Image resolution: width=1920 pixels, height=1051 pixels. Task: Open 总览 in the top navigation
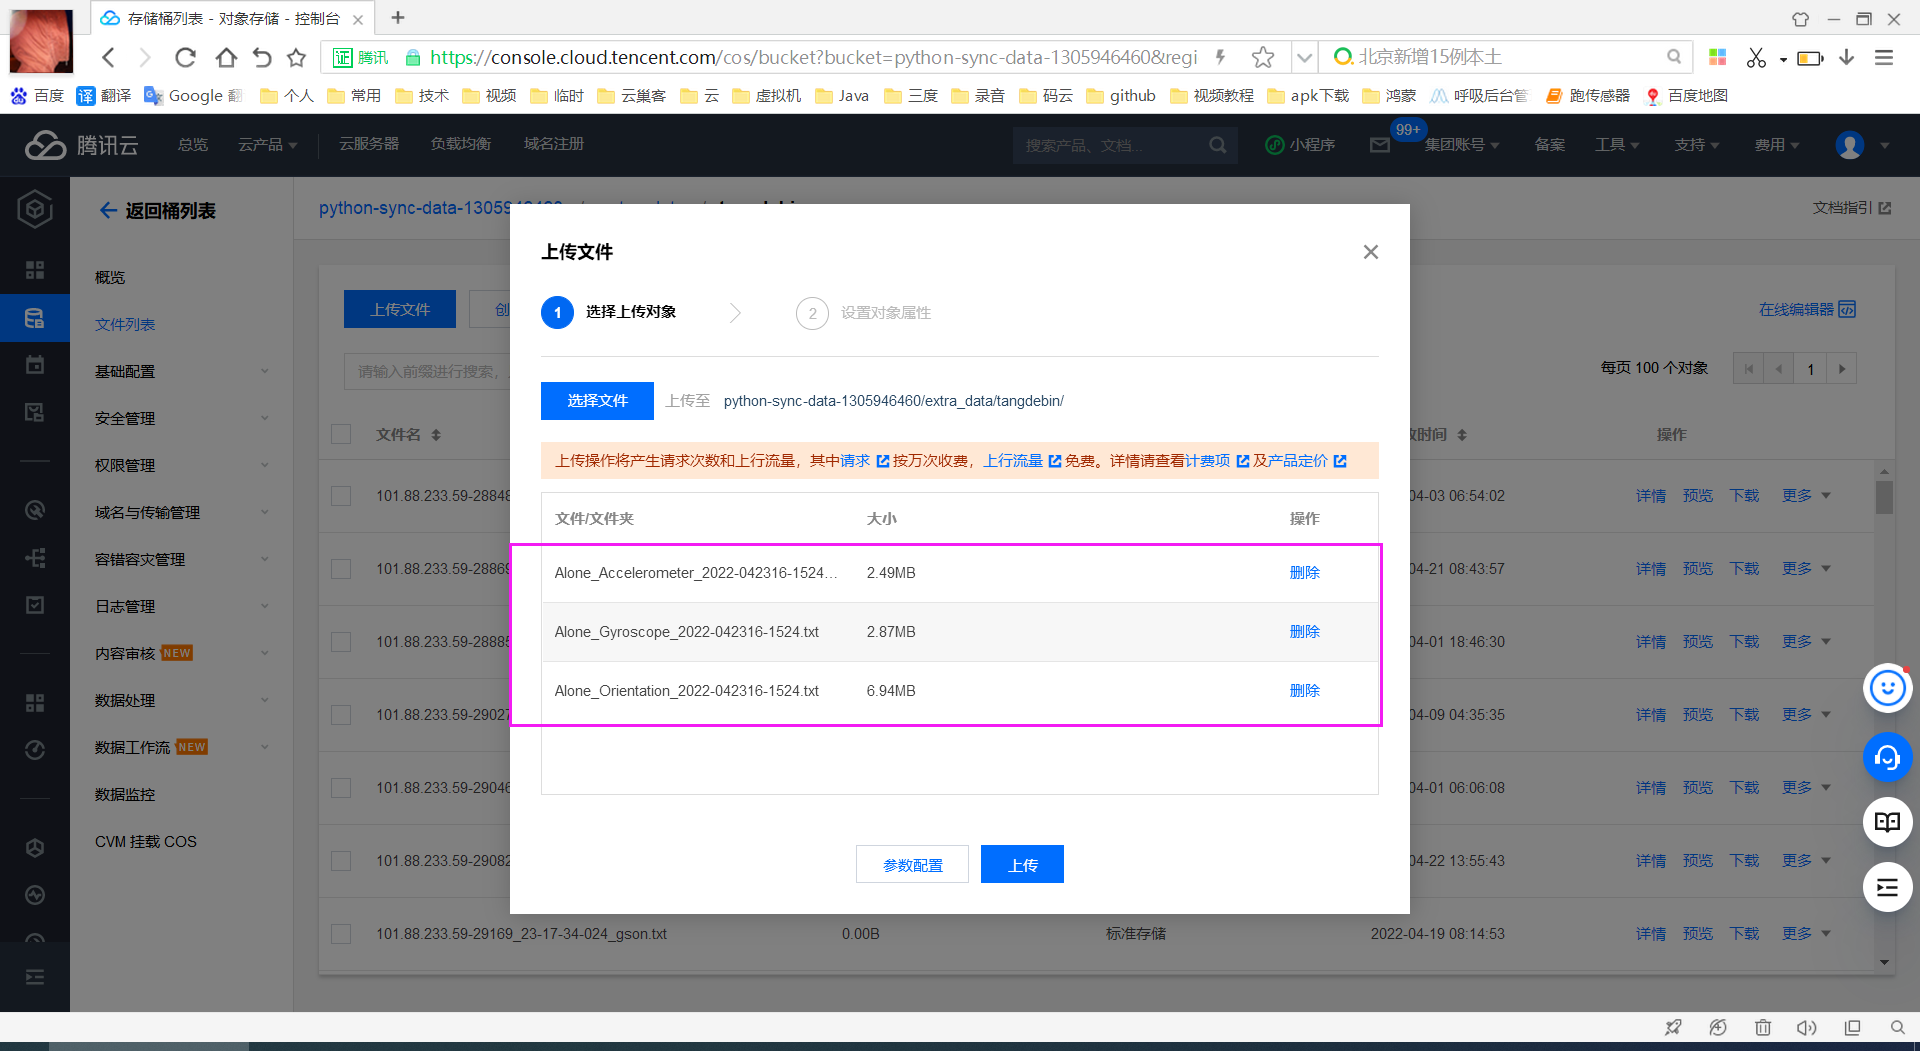point(193,145)
